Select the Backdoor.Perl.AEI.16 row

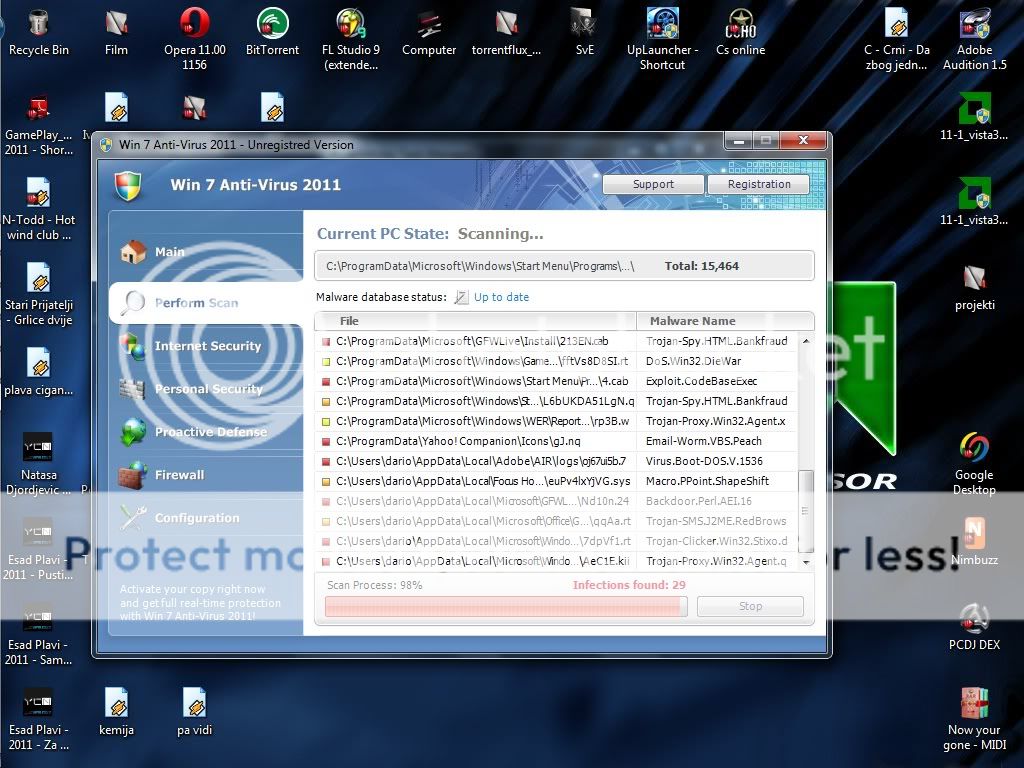(556, 501)
